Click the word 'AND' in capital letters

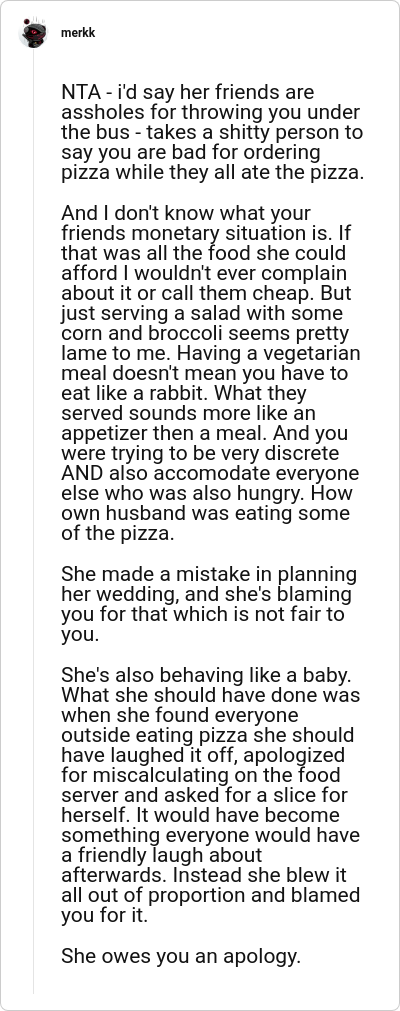[82, 474]
